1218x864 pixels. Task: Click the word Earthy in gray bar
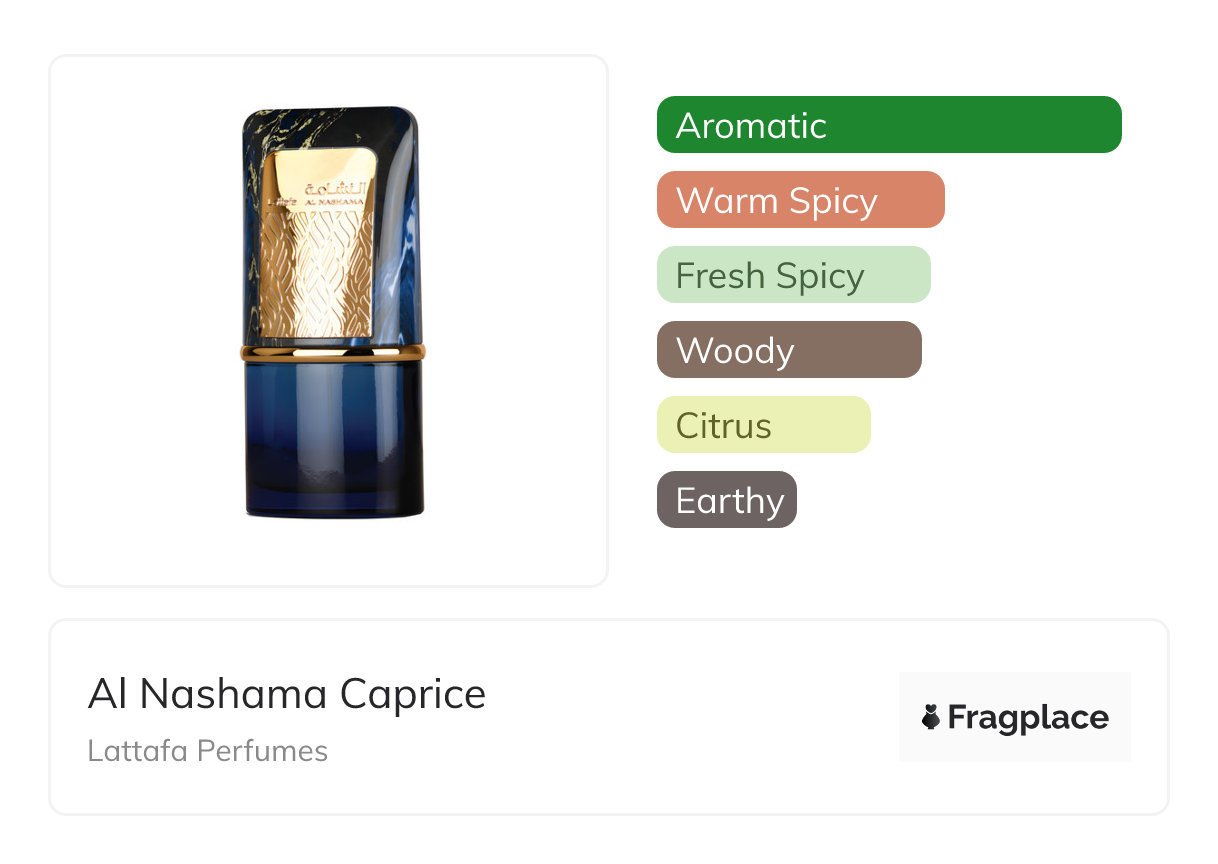click(730, 501)
